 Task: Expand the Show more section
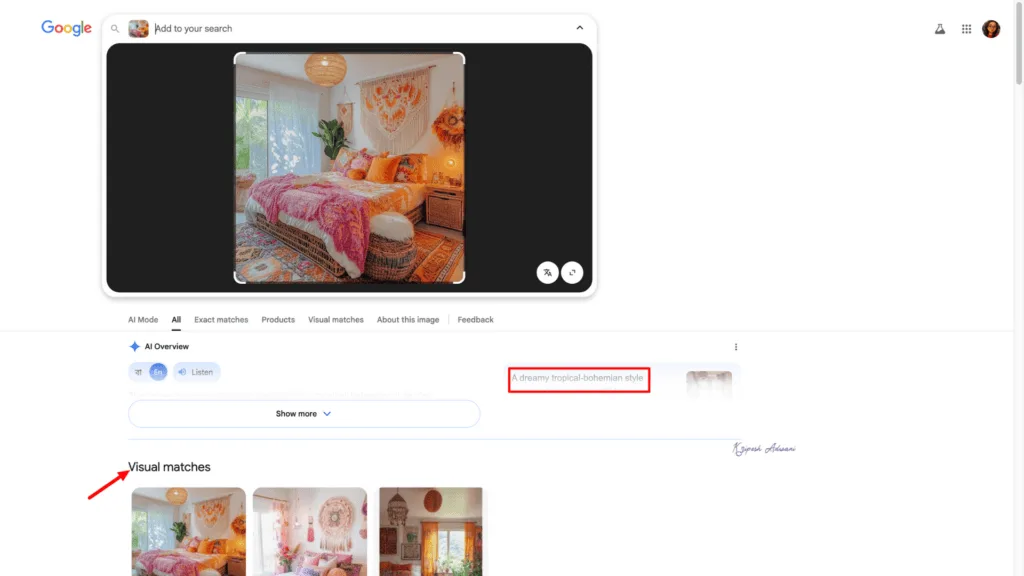pos(303,413)
